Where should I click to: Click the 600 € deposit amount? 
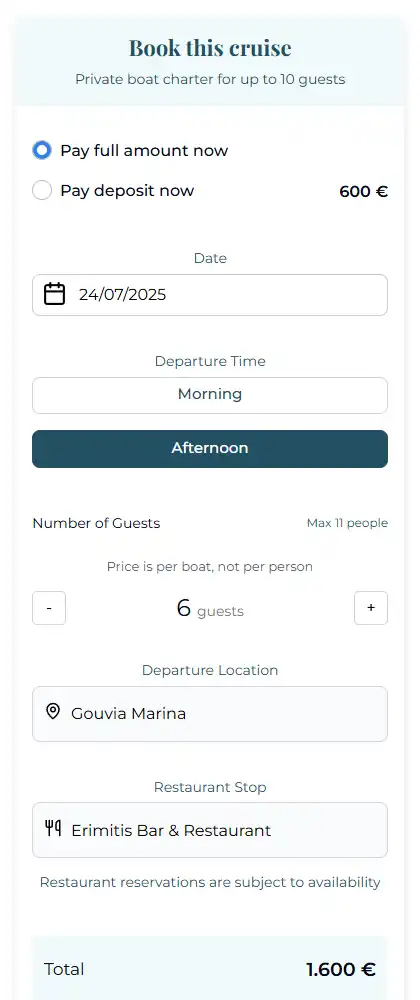pos(363,191)
